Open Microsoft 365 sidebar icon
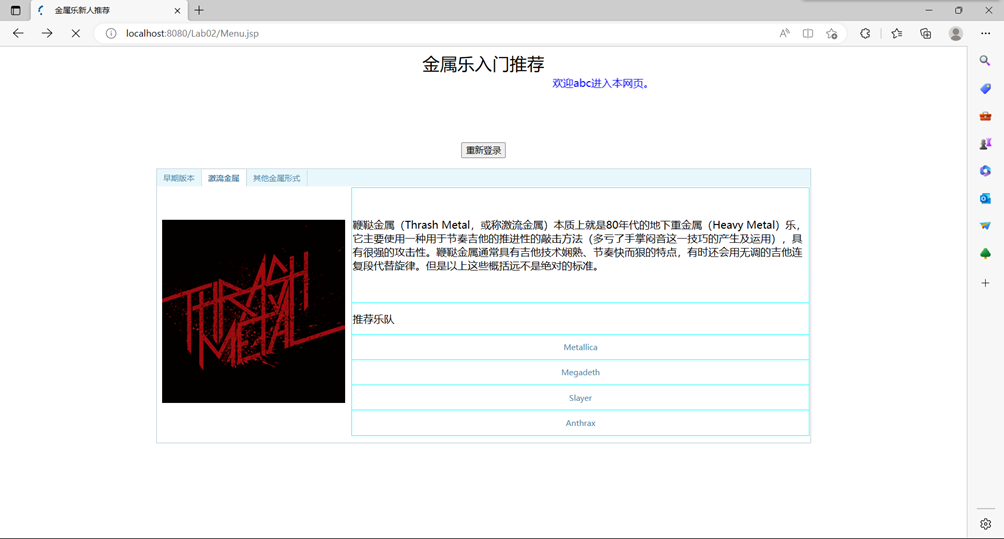The height and width of the screenshot is (539, 1004). [x=985, y=171]
